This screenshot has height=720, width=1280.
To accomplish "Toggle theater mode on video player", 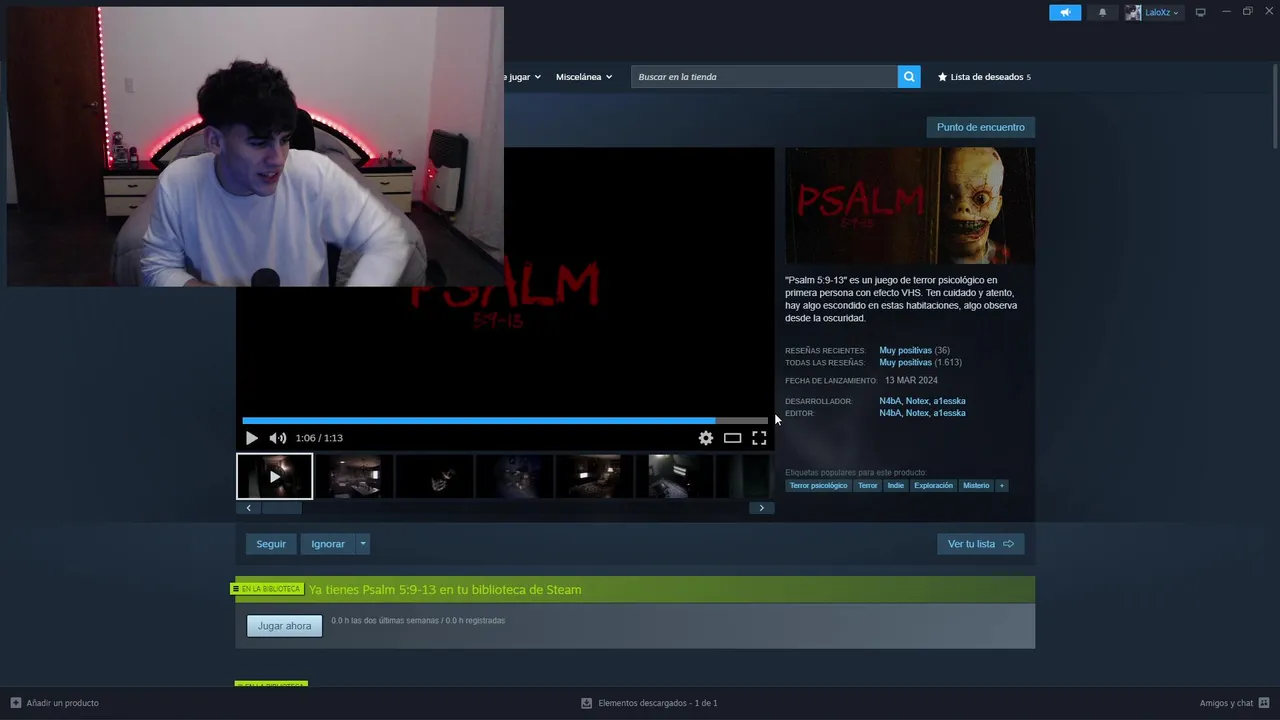I will coord(733,438).
